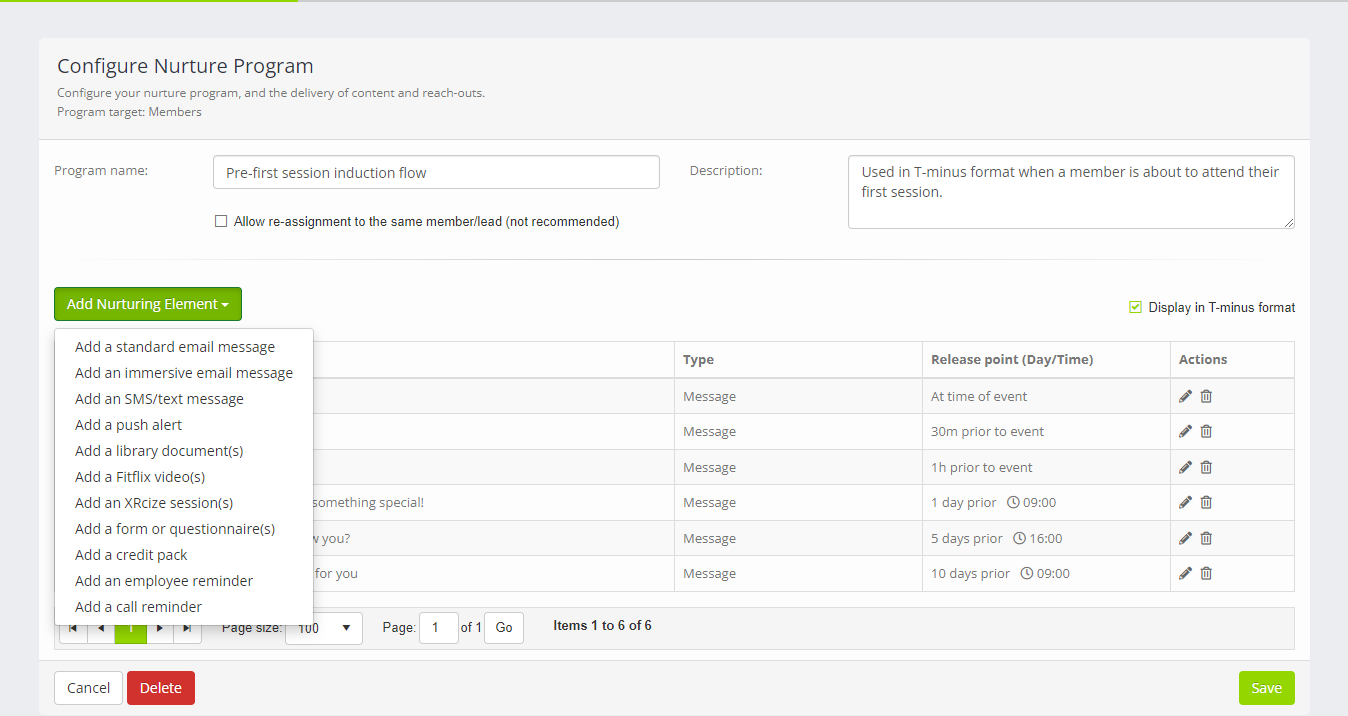
Task: Delete the '1h prior to event' row
Action: click(x=1206, y=467)
